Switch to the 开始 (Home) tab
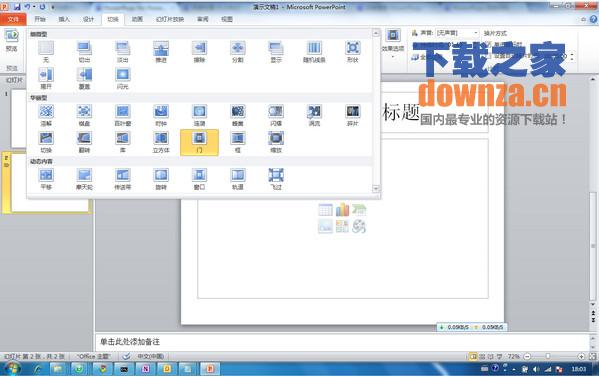The height and width of the screenshot is (377, 599). pos(40,19)
